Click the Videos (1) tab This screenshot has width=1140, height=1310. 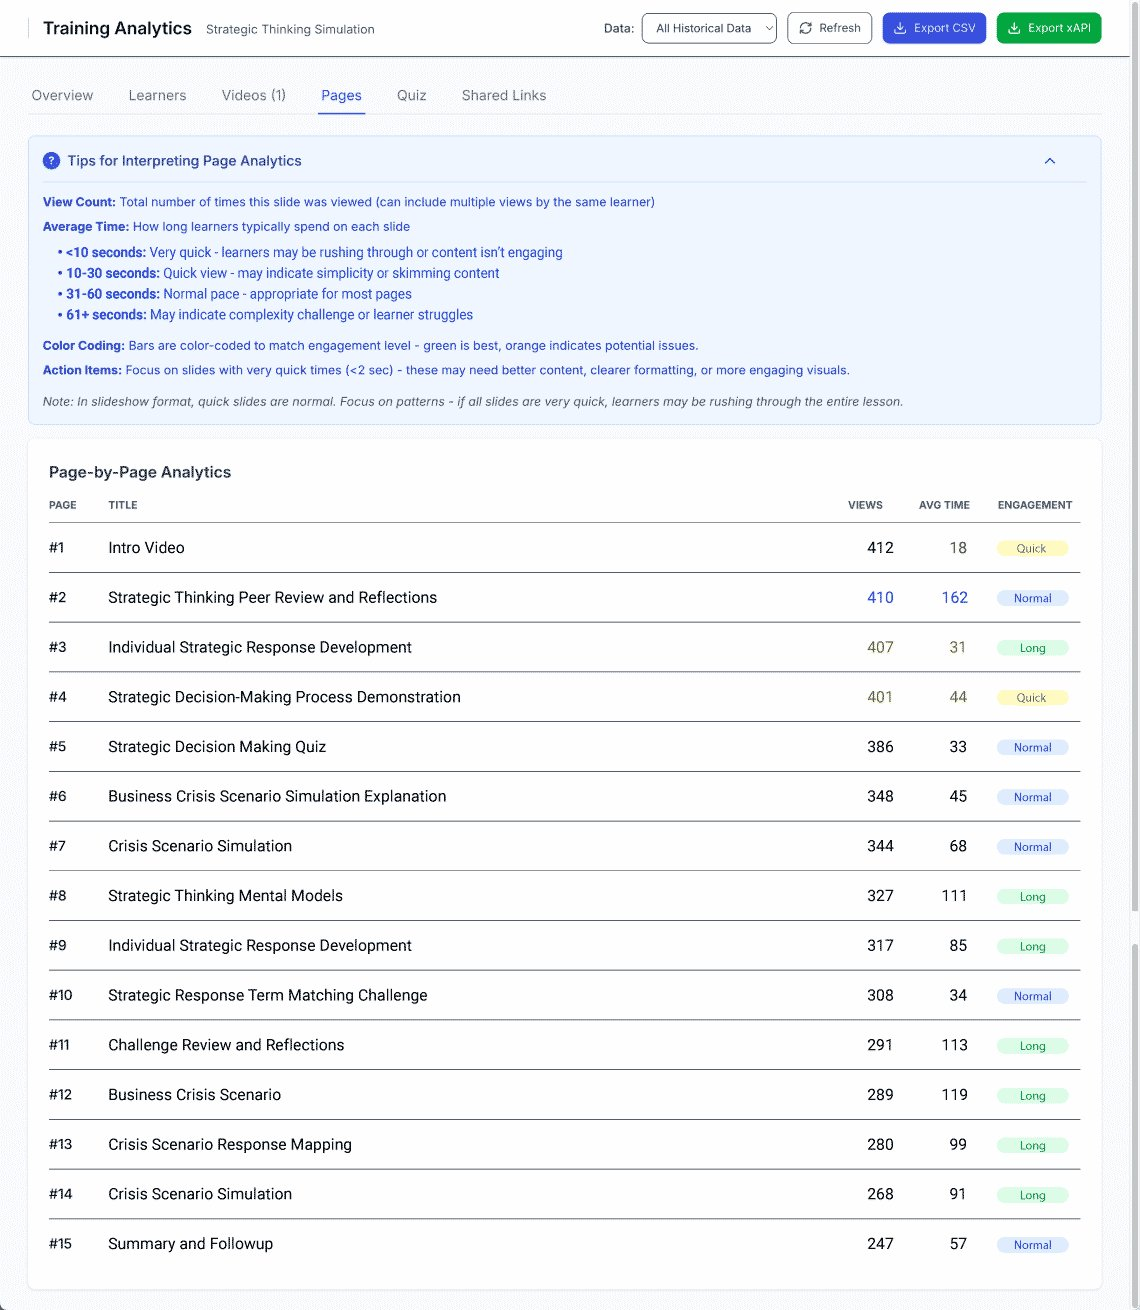(x=253, y=95)
